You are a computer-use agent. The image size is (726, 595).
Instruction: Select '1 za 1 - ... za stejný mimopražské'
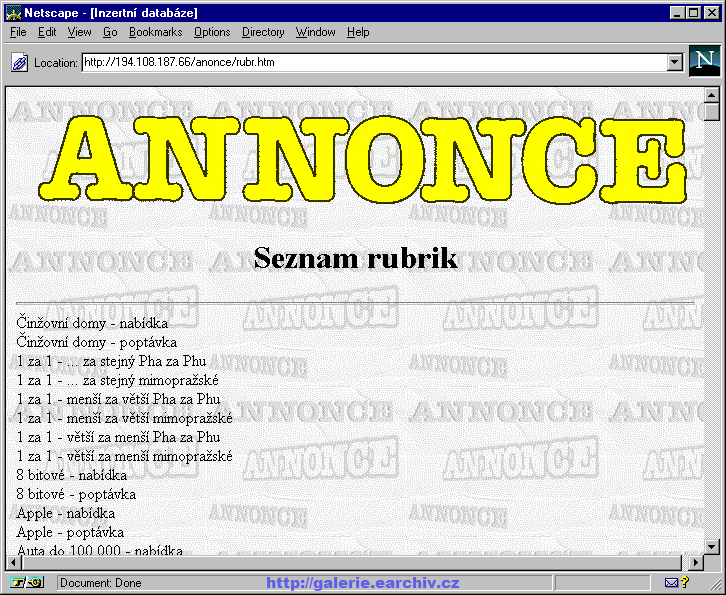(x=118, y=380)
